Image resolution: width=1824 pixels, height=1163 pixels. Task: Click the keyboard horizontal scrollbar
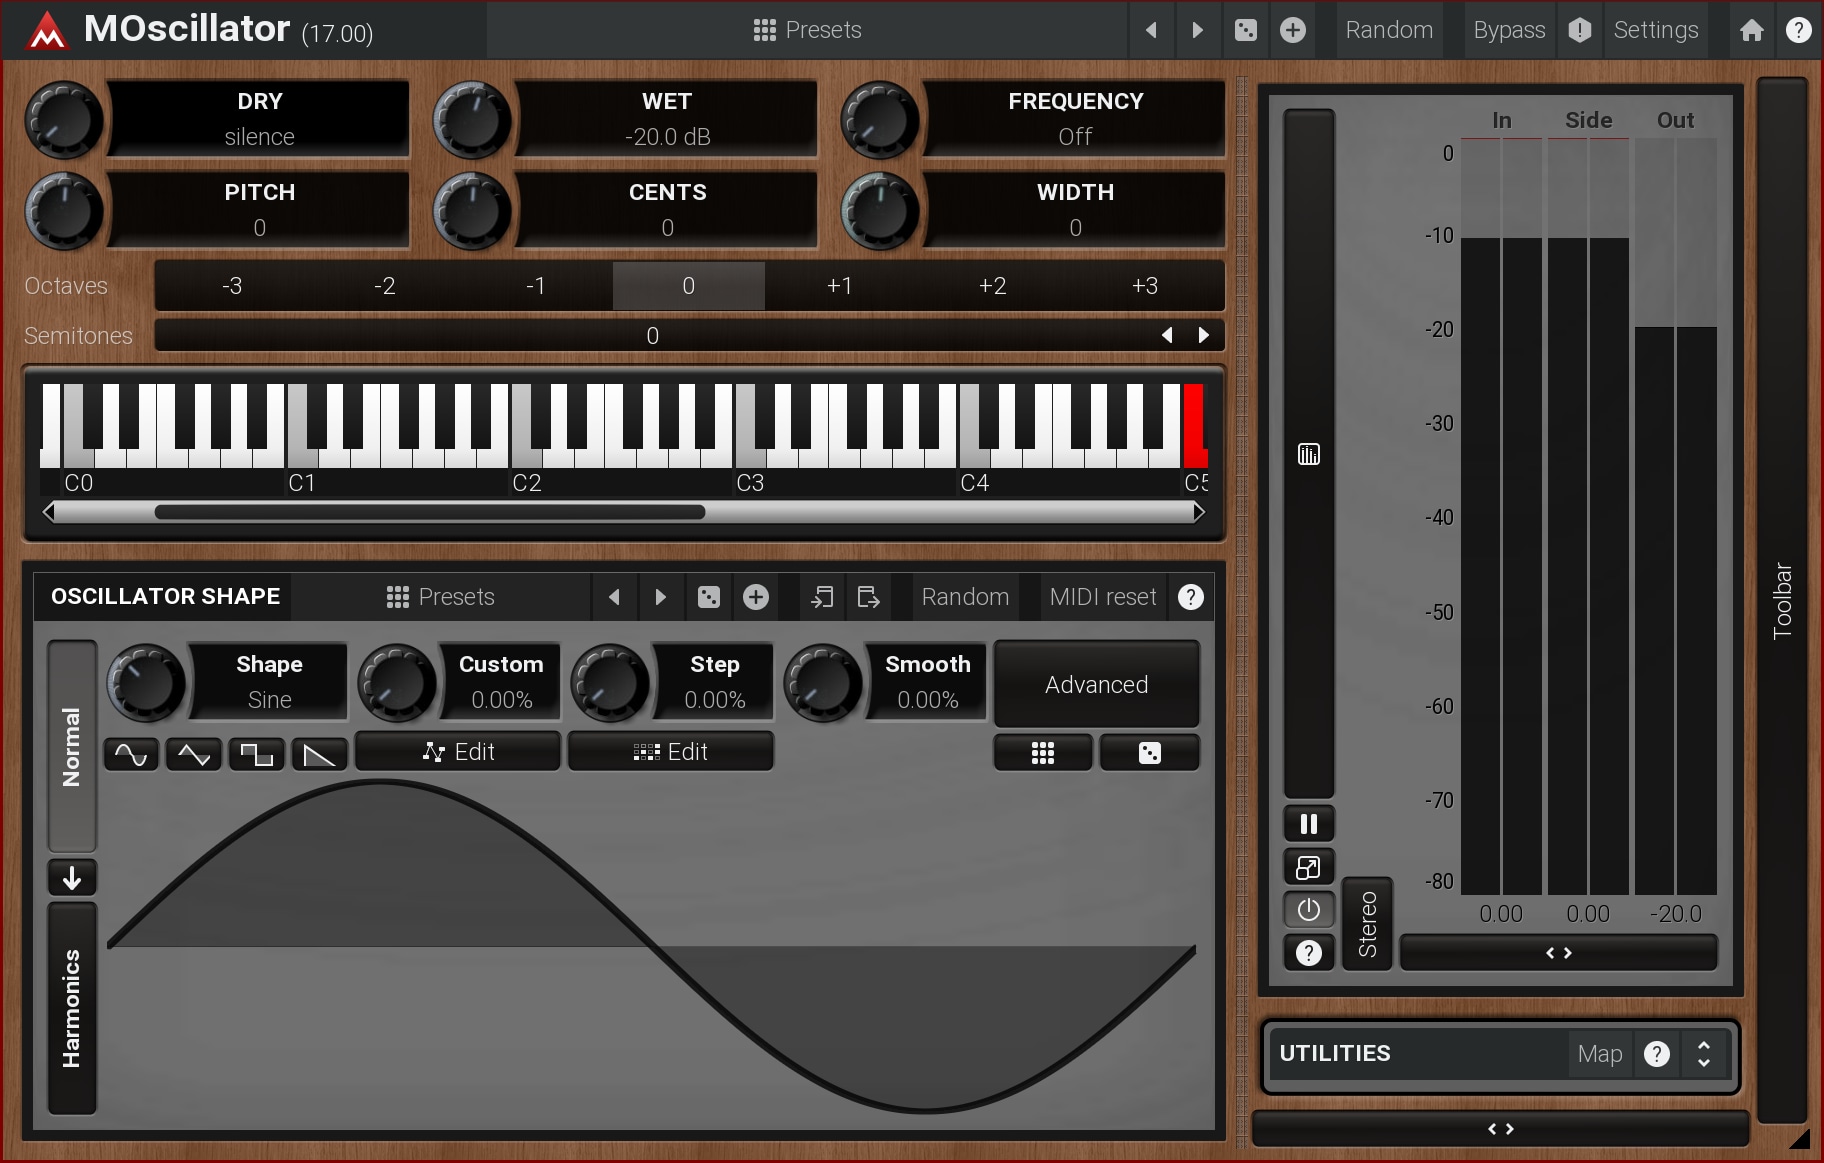pos(430,512)
